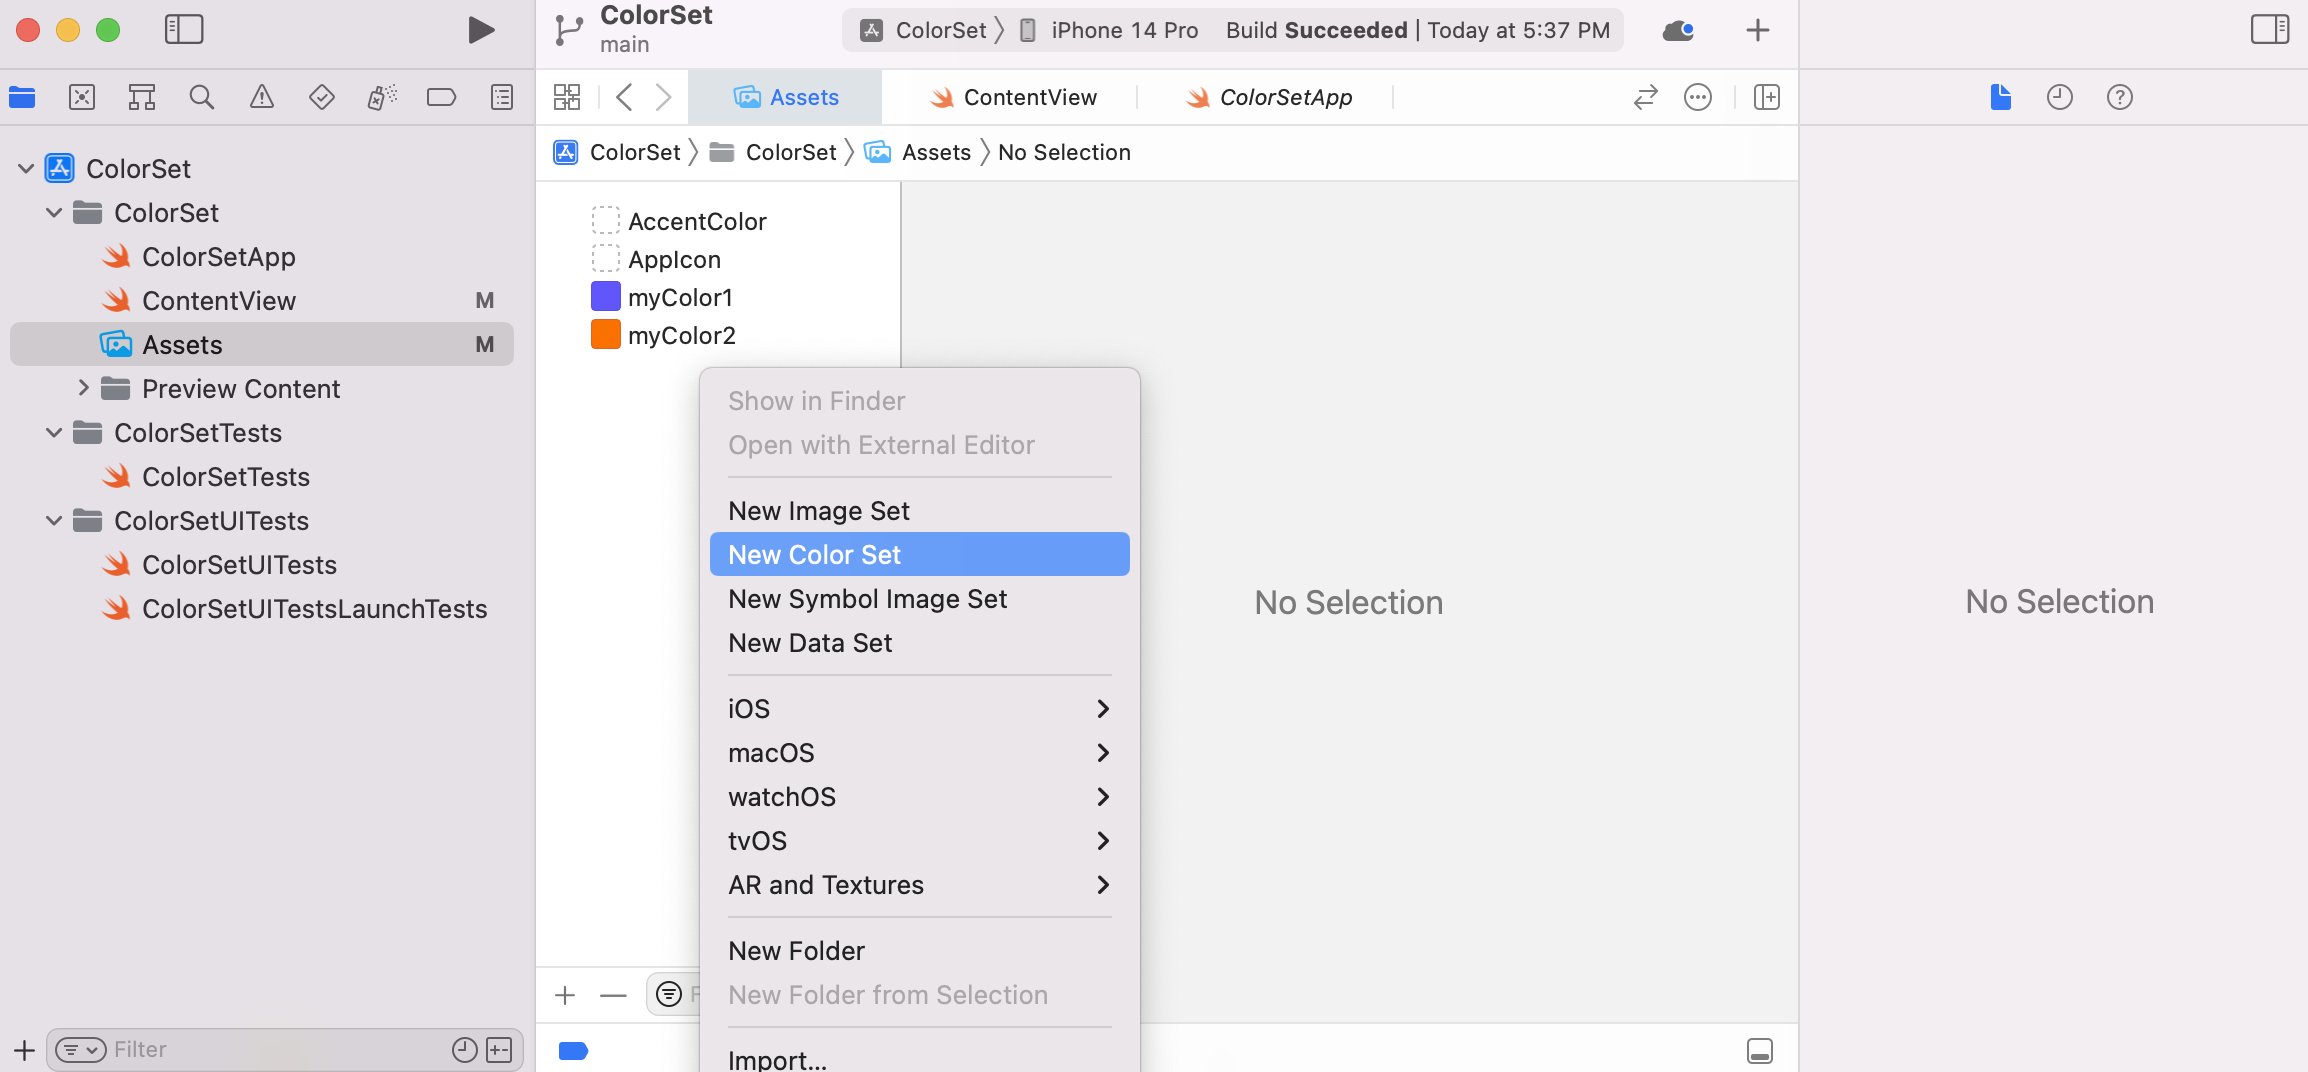Show only source-controlled files filter
Screen dimensions: 2308x1072
(499, 1049)
